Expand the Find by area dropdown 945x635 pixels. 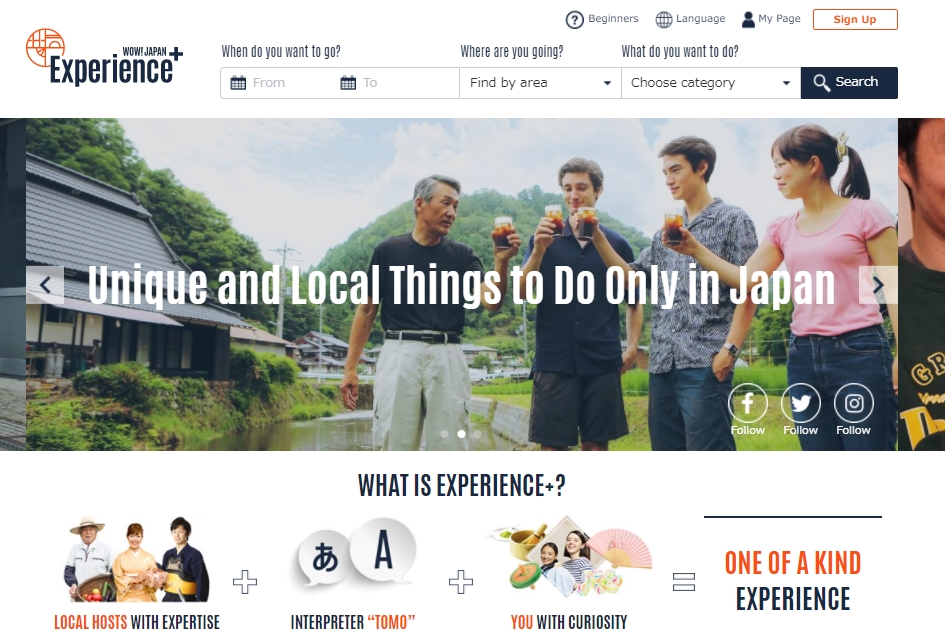tap(541, 83)
